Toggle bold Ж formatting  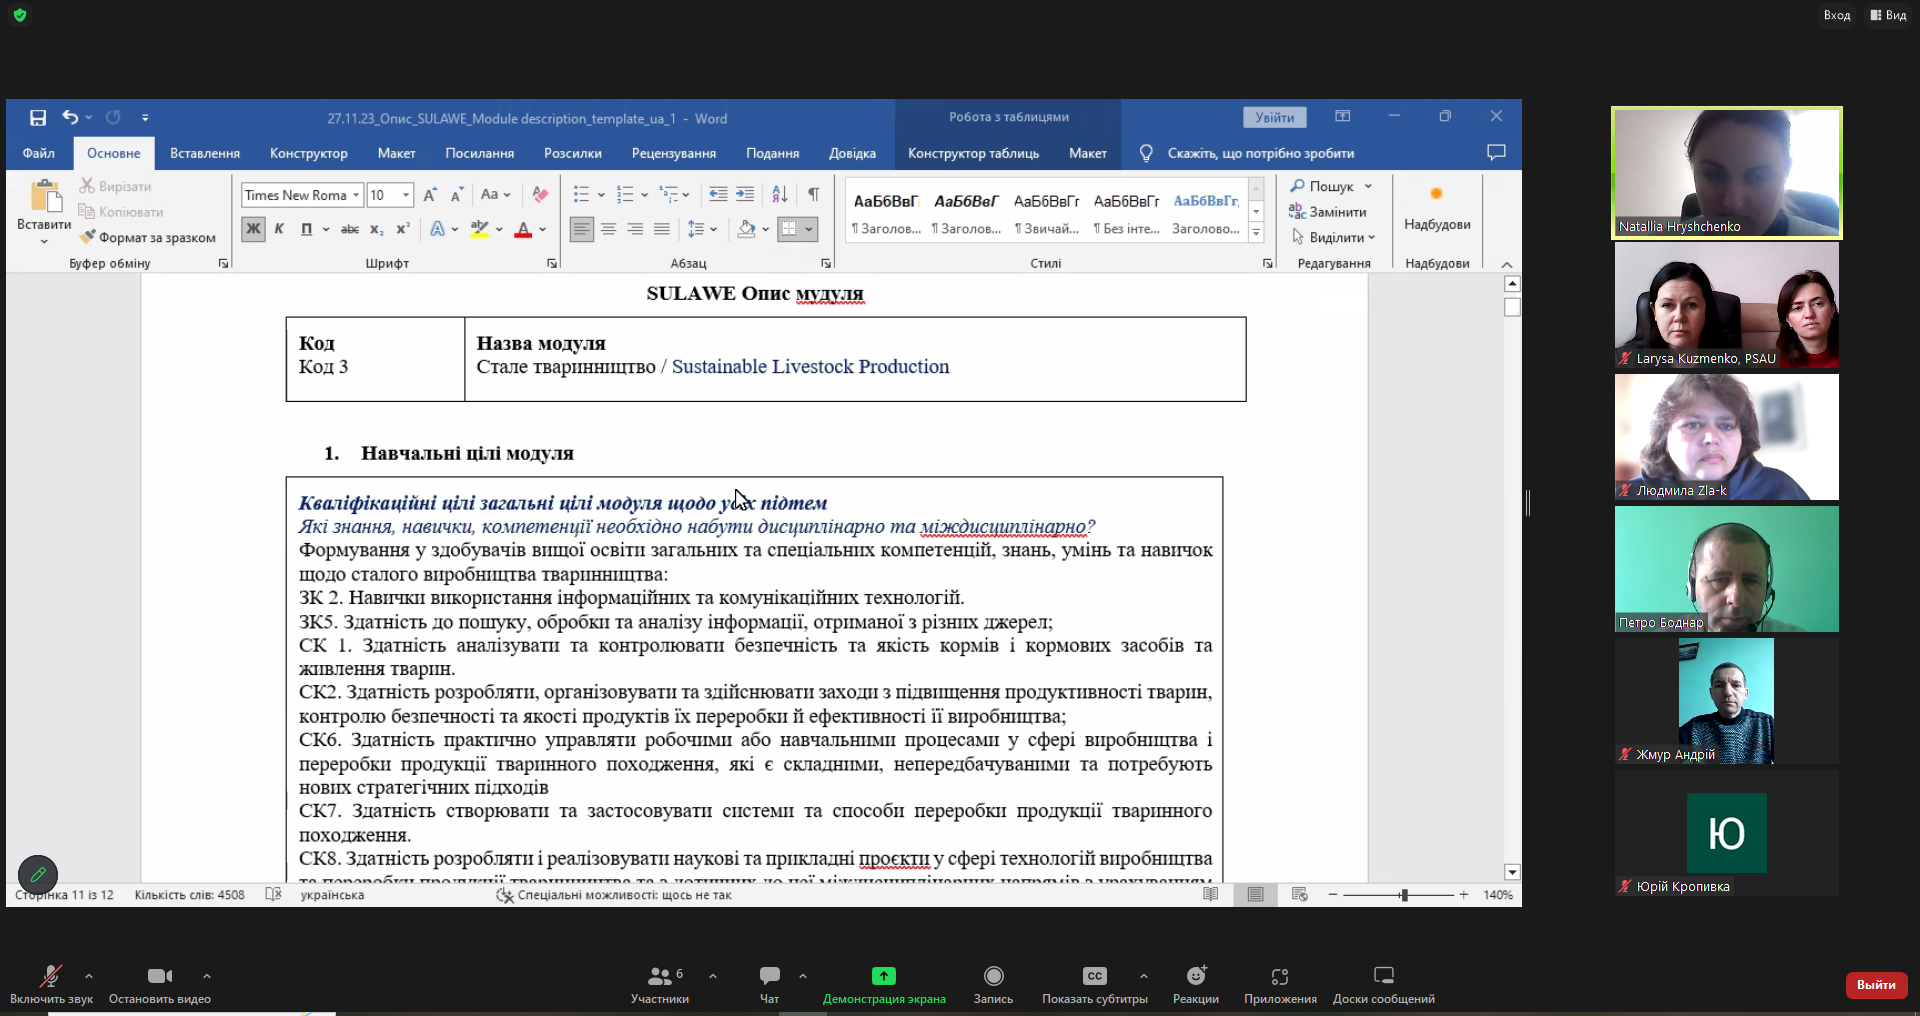[x=253, y=229]
